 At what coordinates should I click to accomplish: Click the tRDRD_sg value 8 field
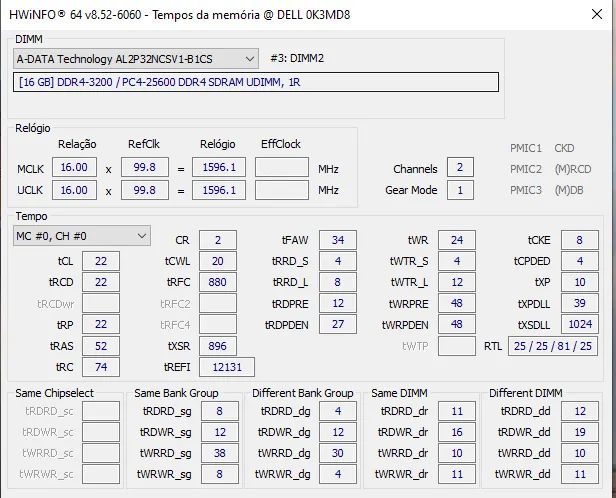(x=220, y=411)
